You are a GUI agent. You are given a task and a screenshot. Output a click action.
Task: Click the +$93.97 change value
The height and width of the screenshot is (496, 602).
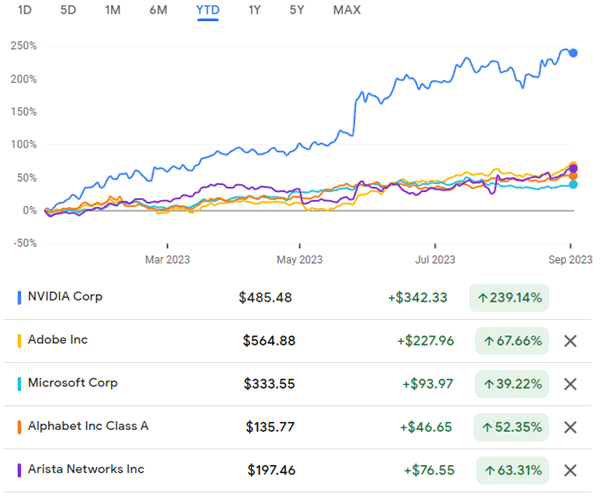coord(428,384)
